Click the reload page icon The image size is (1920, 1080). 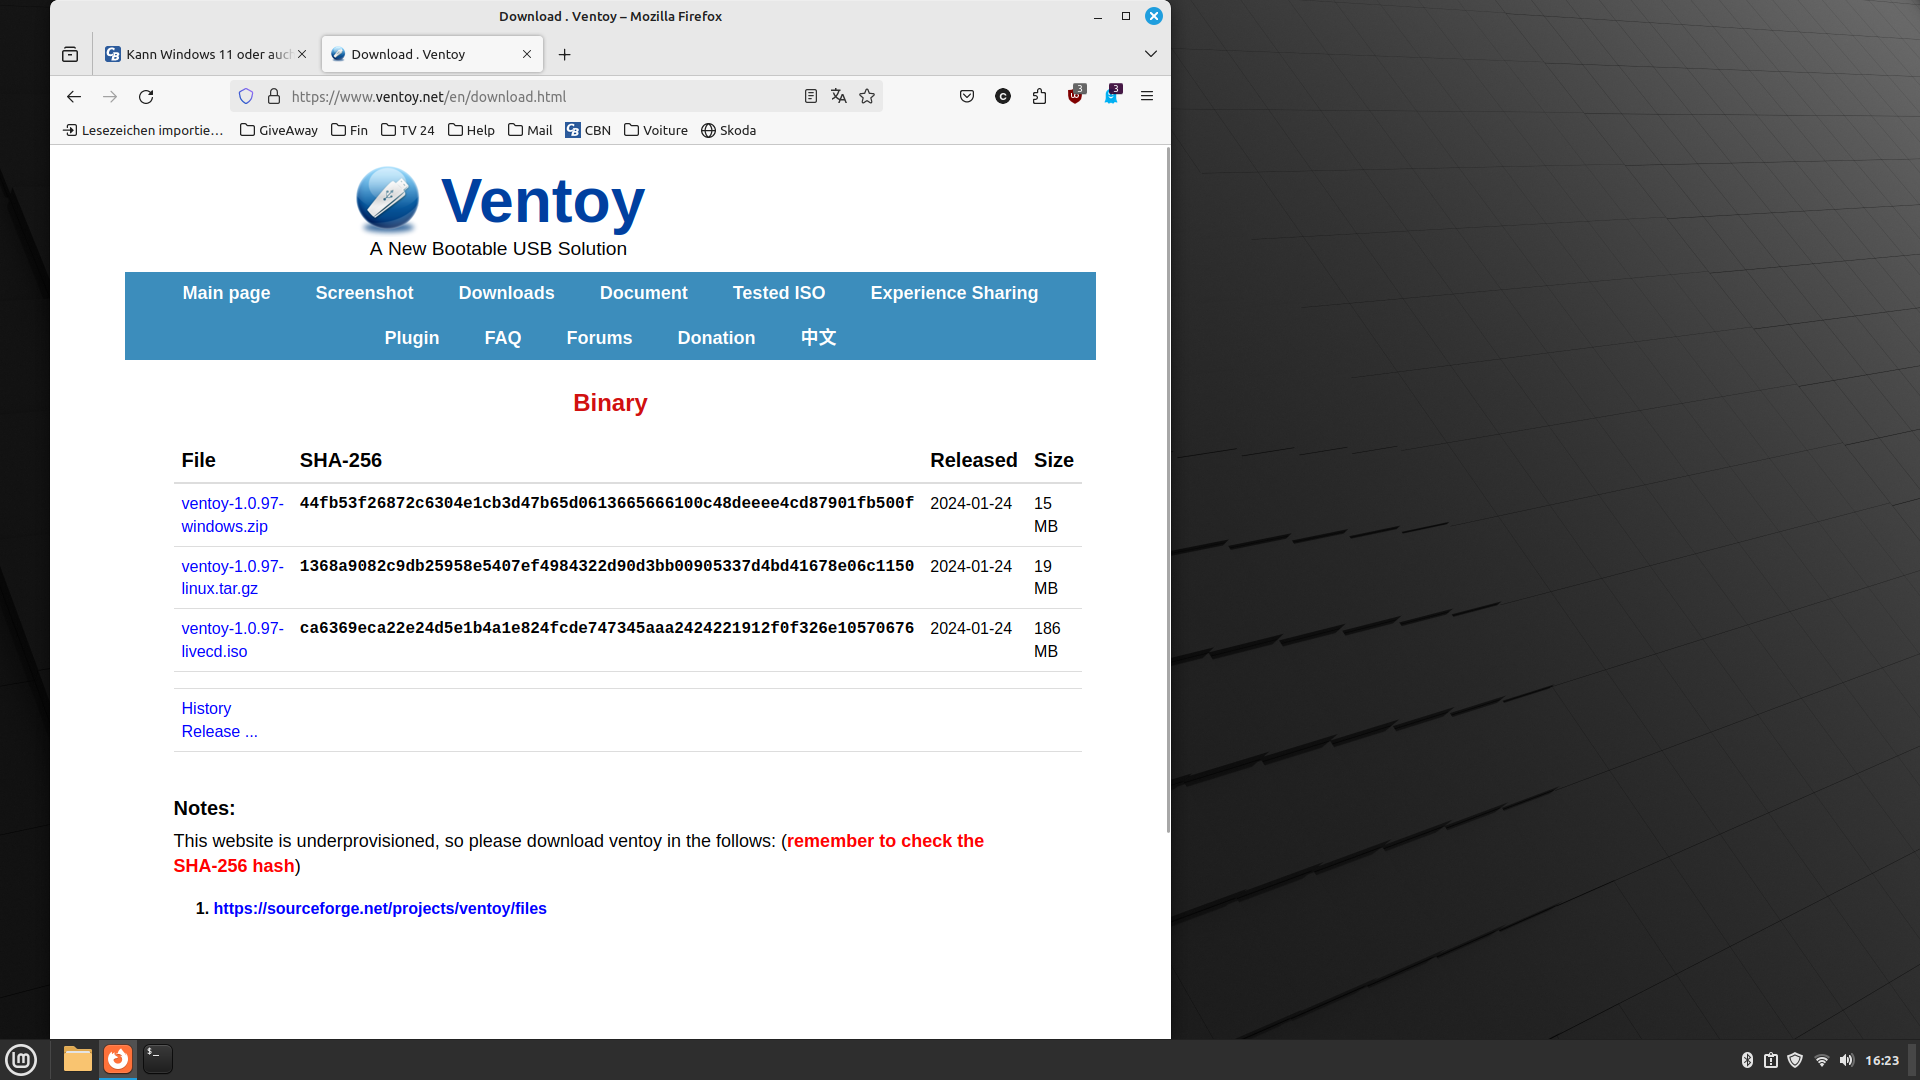tap(146, 97)
